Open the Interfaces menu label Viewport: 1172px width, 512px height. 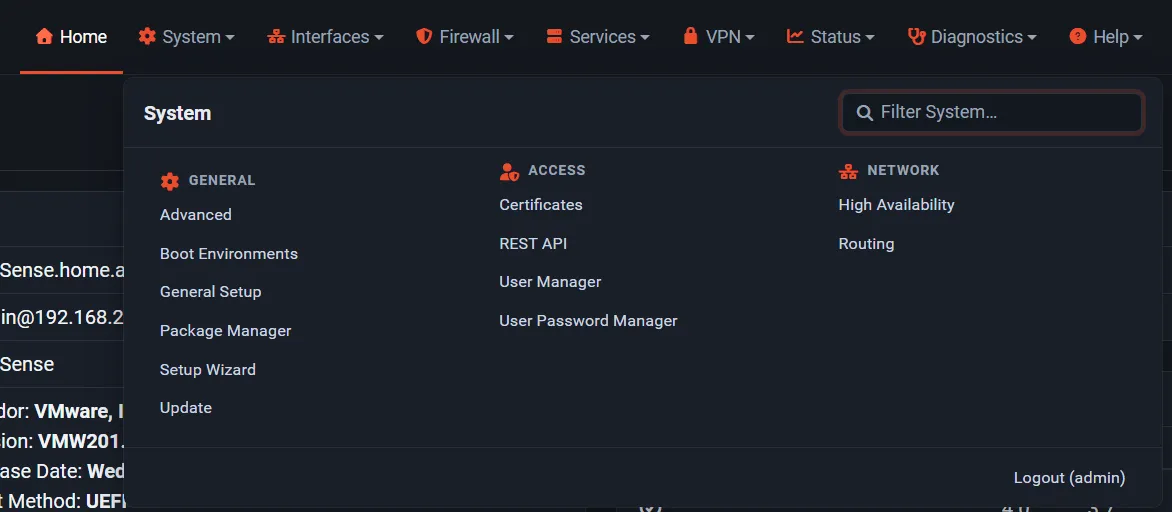(x=330, y=37)
